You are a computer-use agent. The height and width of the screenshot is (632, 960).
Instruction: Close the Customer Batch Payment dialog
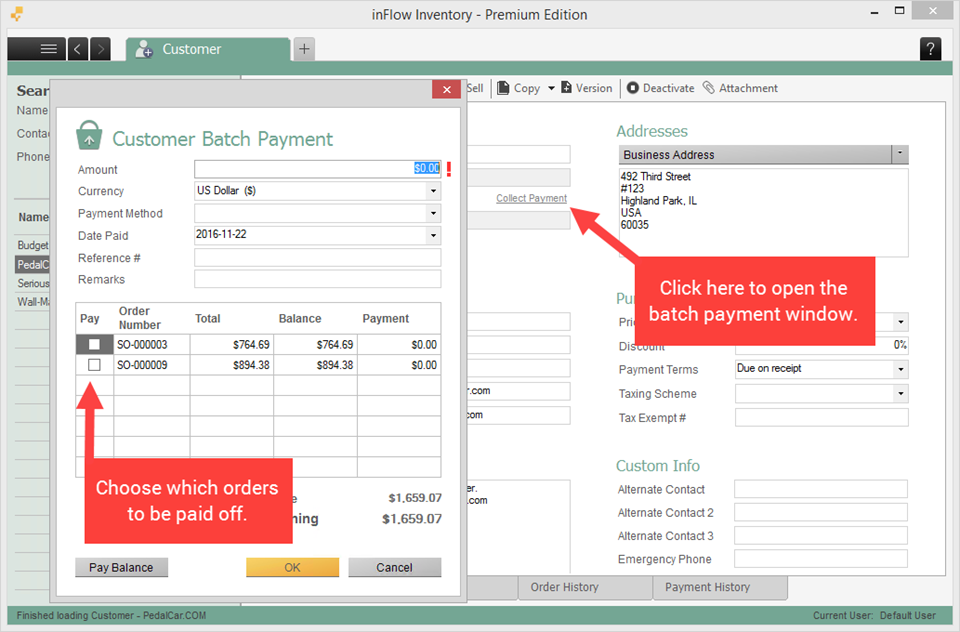pyautogui.click(x=446, y=89)
